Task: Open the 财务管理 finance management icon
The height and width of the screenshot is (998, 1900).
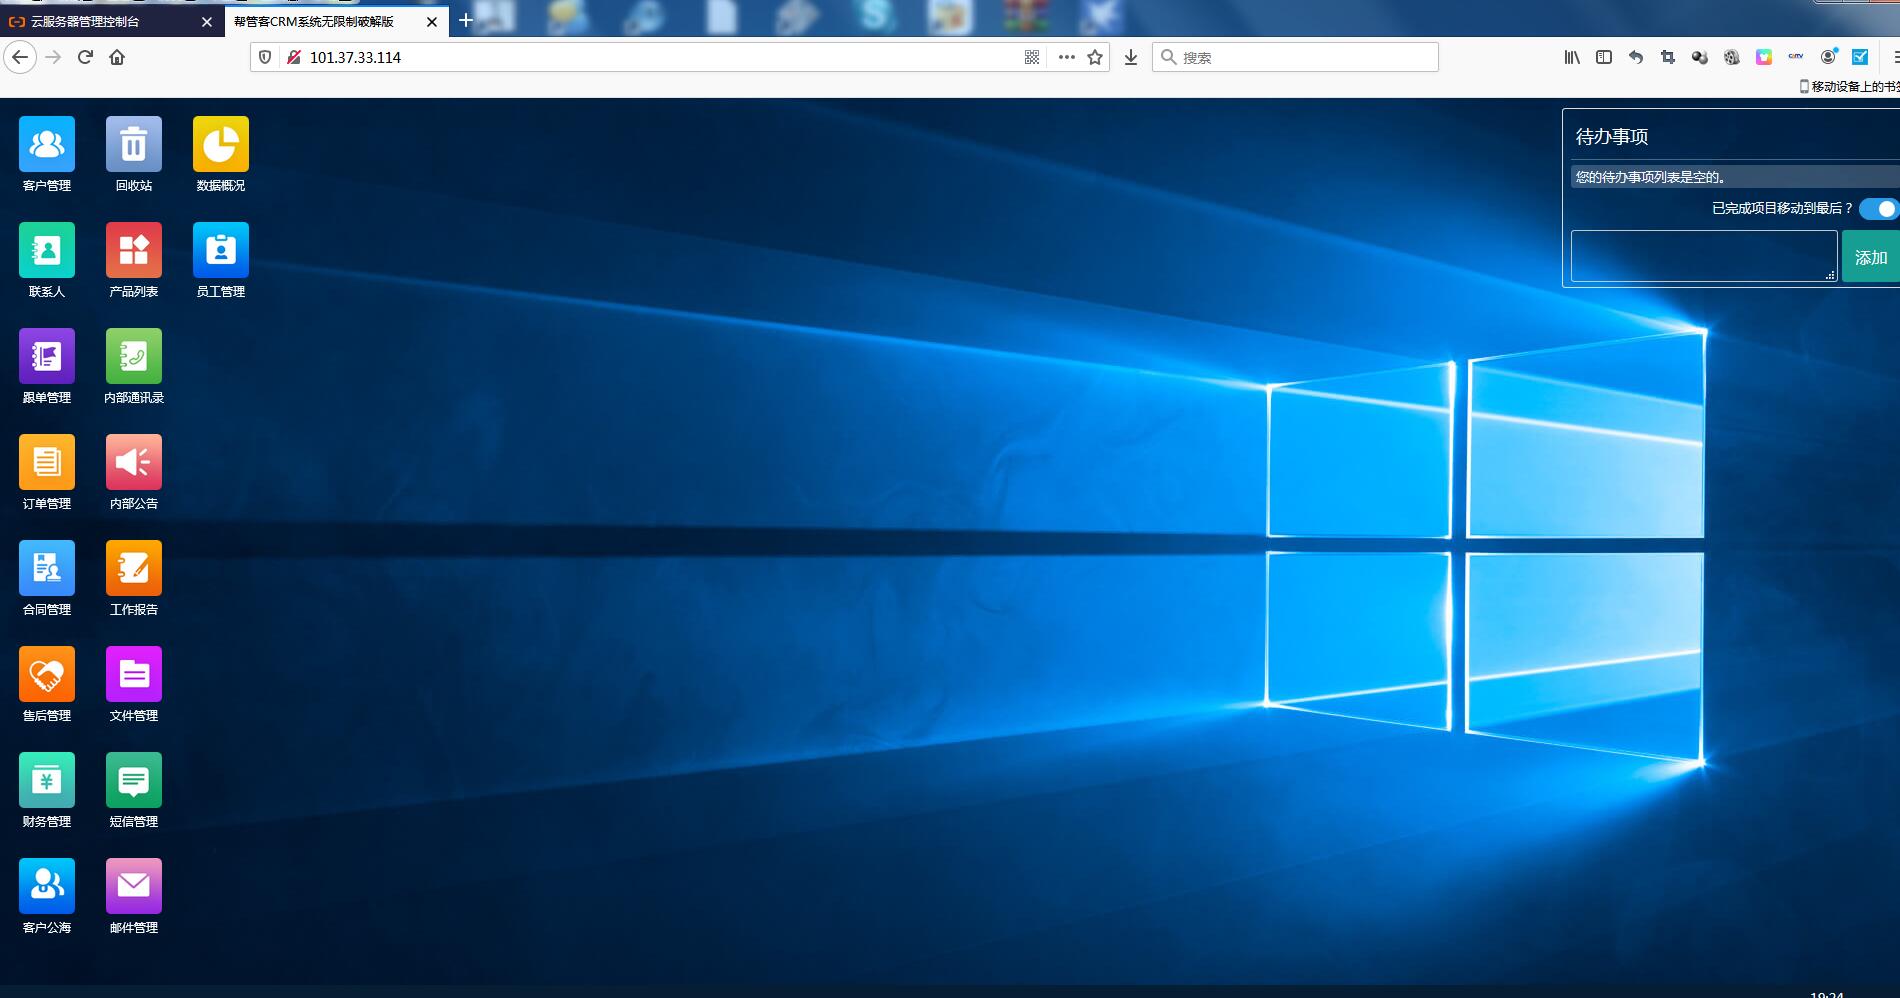Action: click(x=46, y=781)
